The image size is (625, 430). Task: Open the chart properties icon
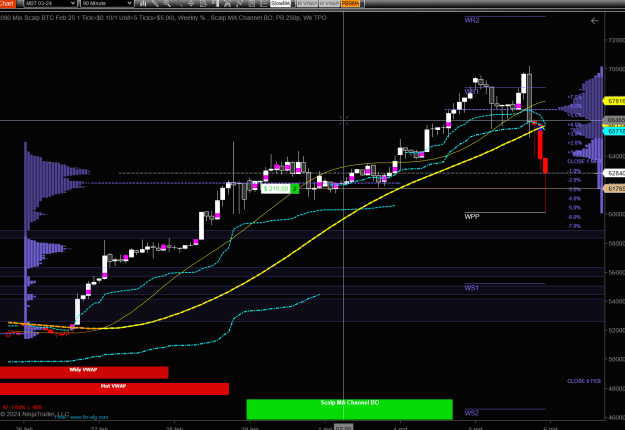click(252, 4)
